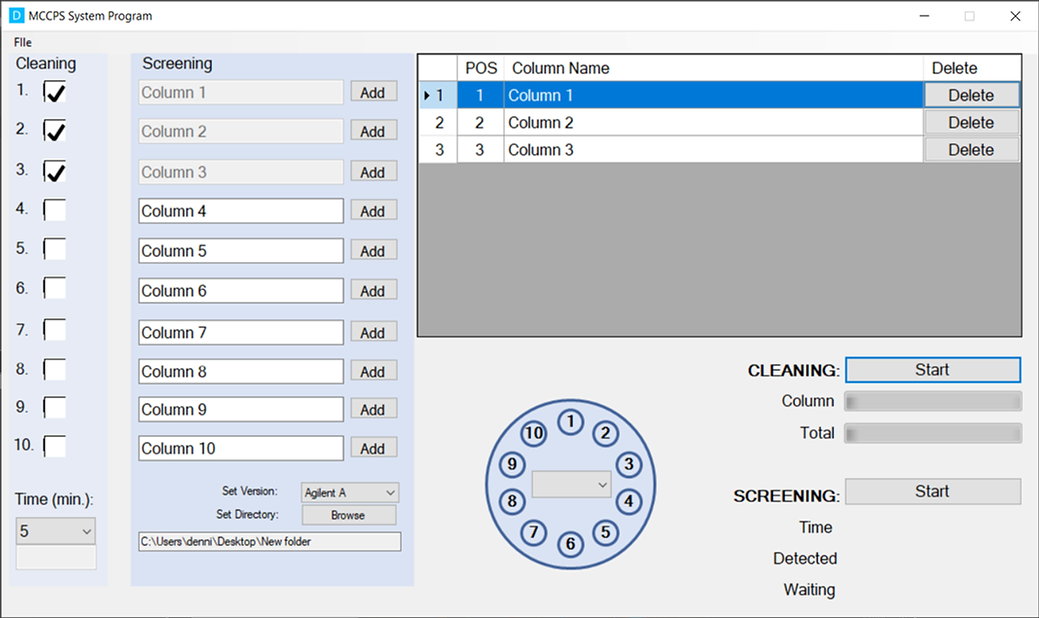Select position 5 on the carousel dial
The height and width of the screenshot is (618, 1039).
click(x=605, y=534)
